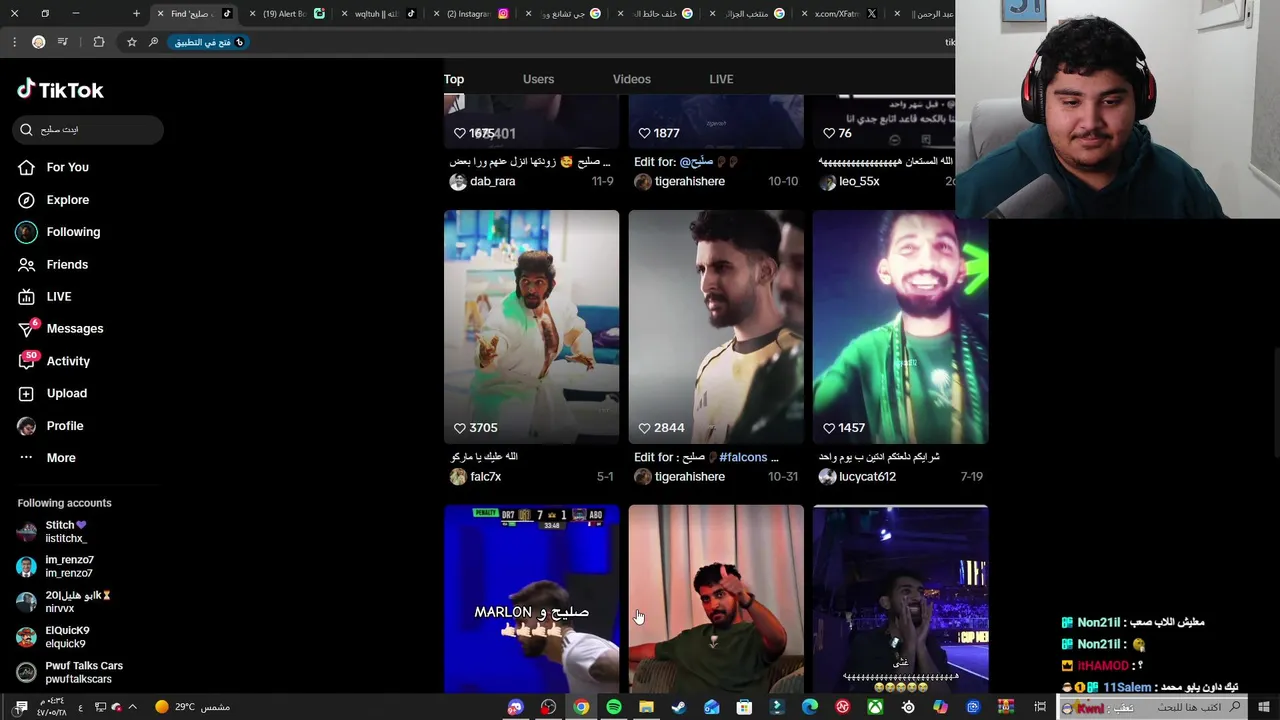Open the Friends page

pyautogui.click(x=53, y=264)
